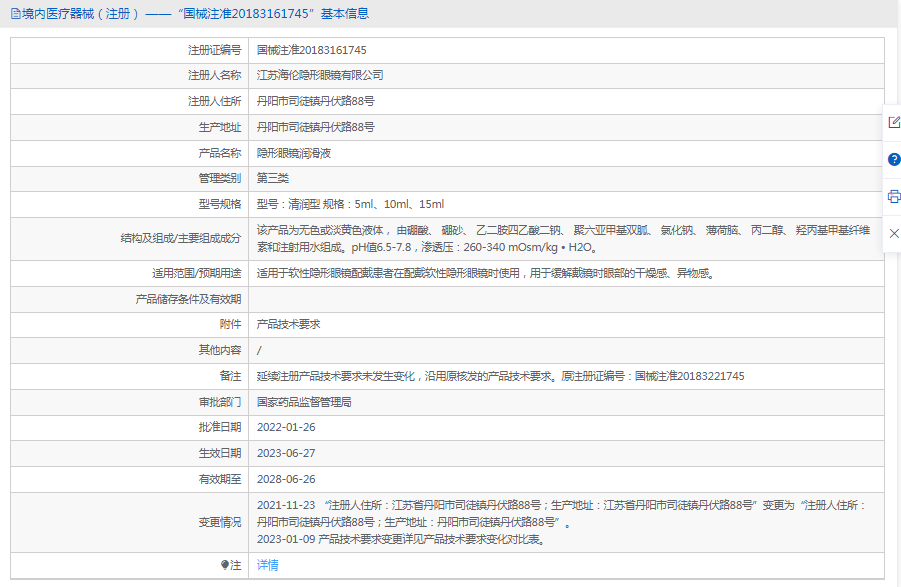901x587 pixels.
Task: Click expiry date 2028-06-26
Action: pos(286,479)
